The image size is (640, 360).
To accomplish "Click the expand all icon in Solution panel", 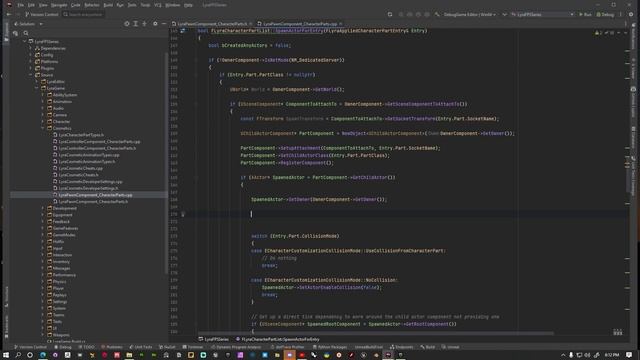I will 136,24.
